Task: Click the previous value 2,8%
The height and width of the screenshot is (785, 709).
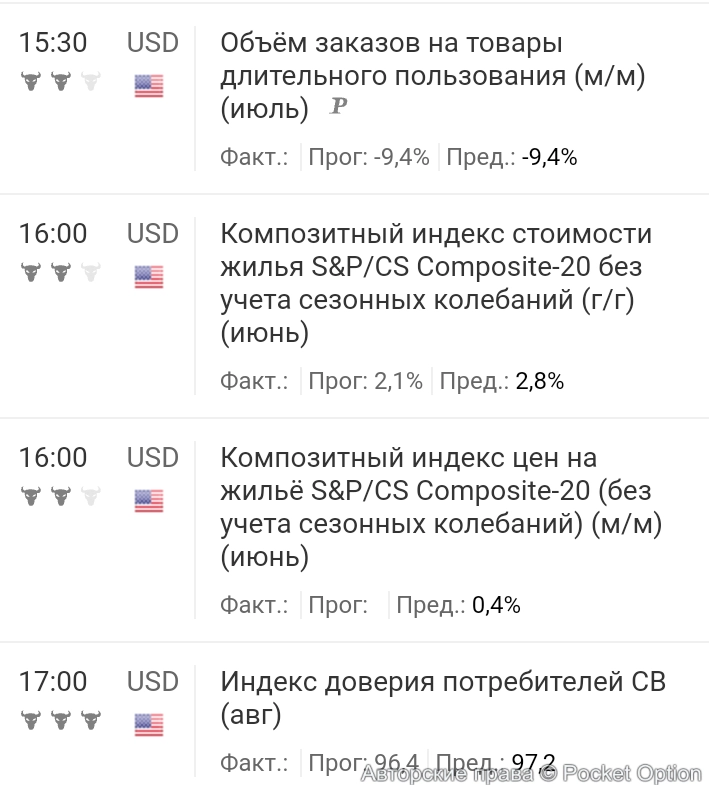Action: coord(540,381)
